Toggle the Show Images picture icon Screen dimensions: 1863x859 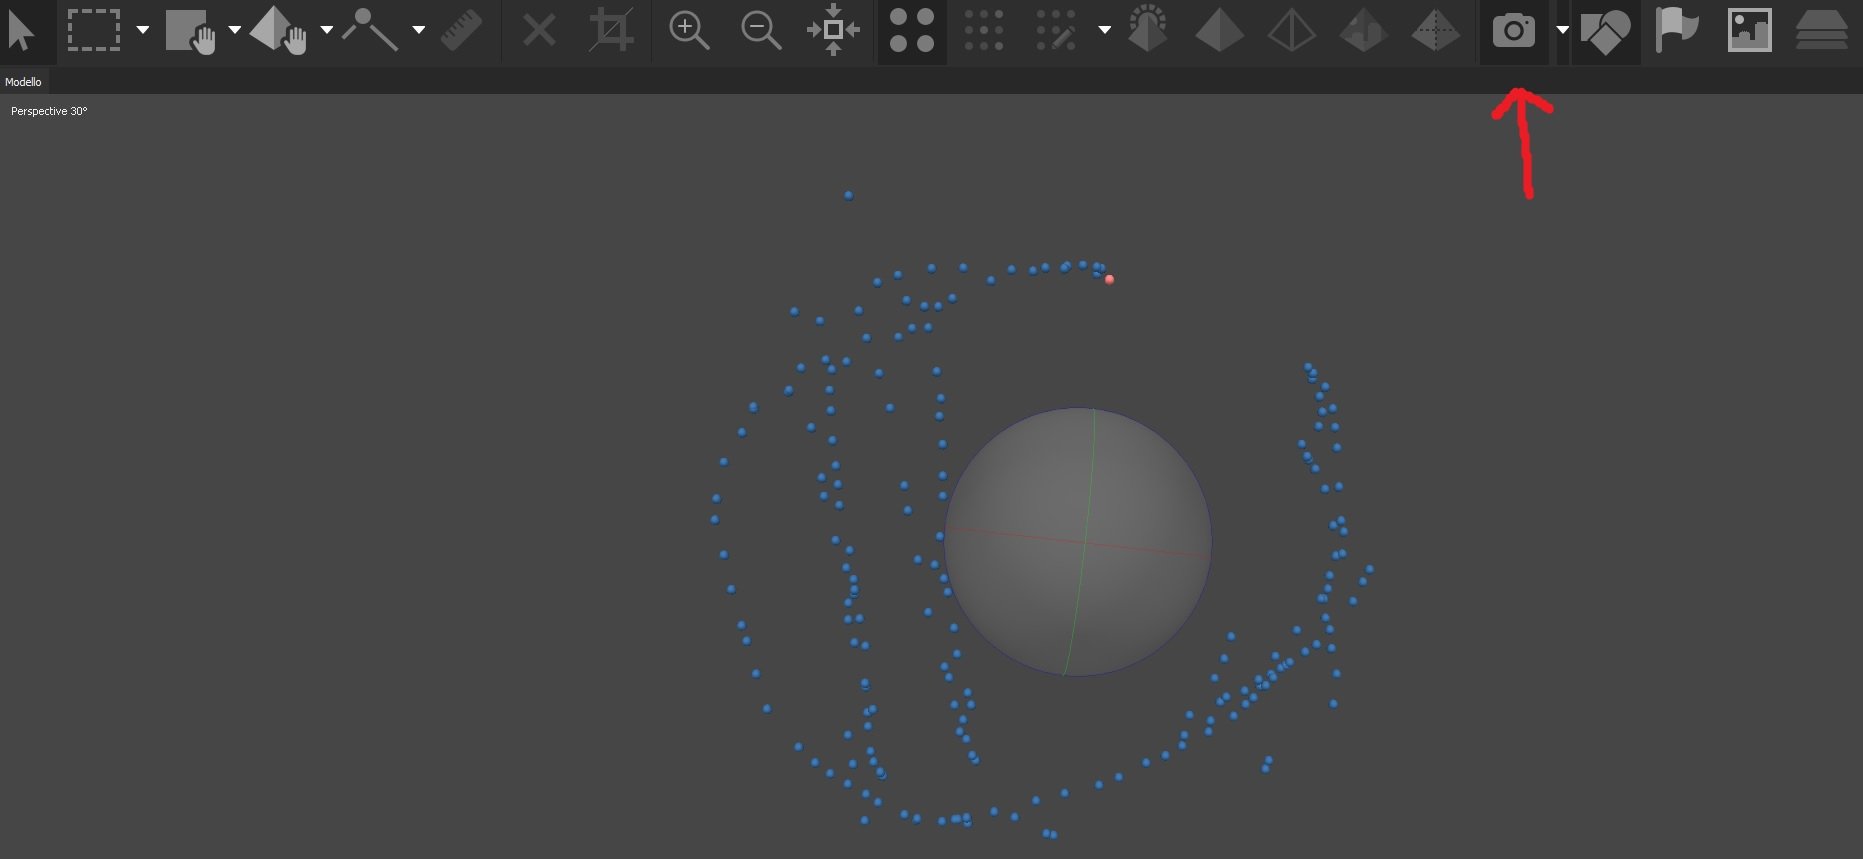click(1750, 30)
